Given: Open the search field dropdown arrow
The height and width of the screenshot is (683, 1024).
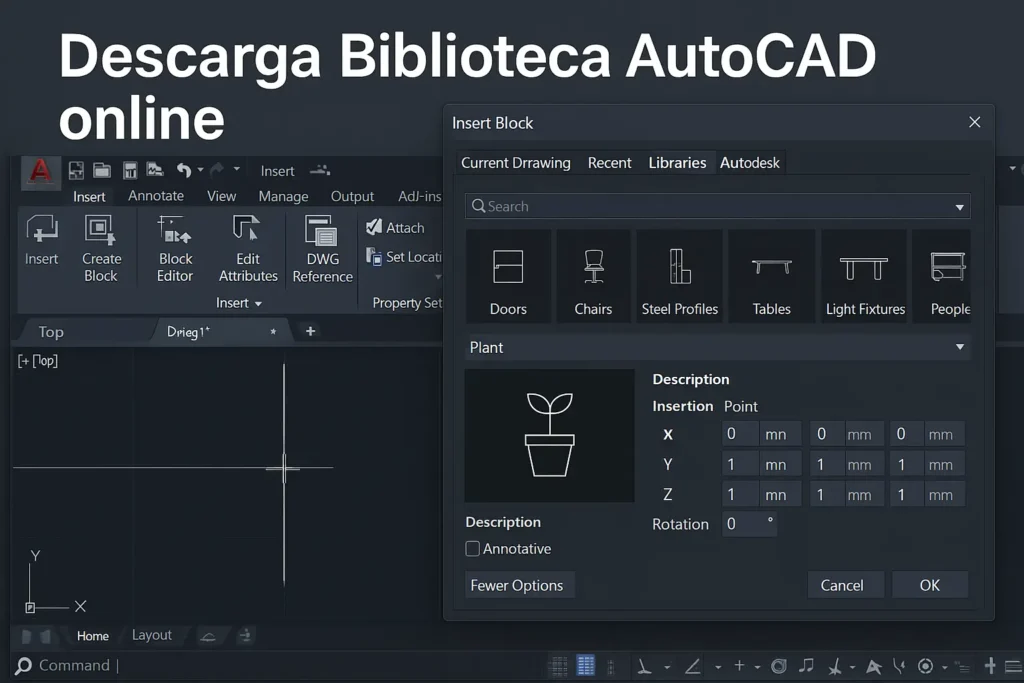Looking at the screenshot, I should [x=960, y=206].
